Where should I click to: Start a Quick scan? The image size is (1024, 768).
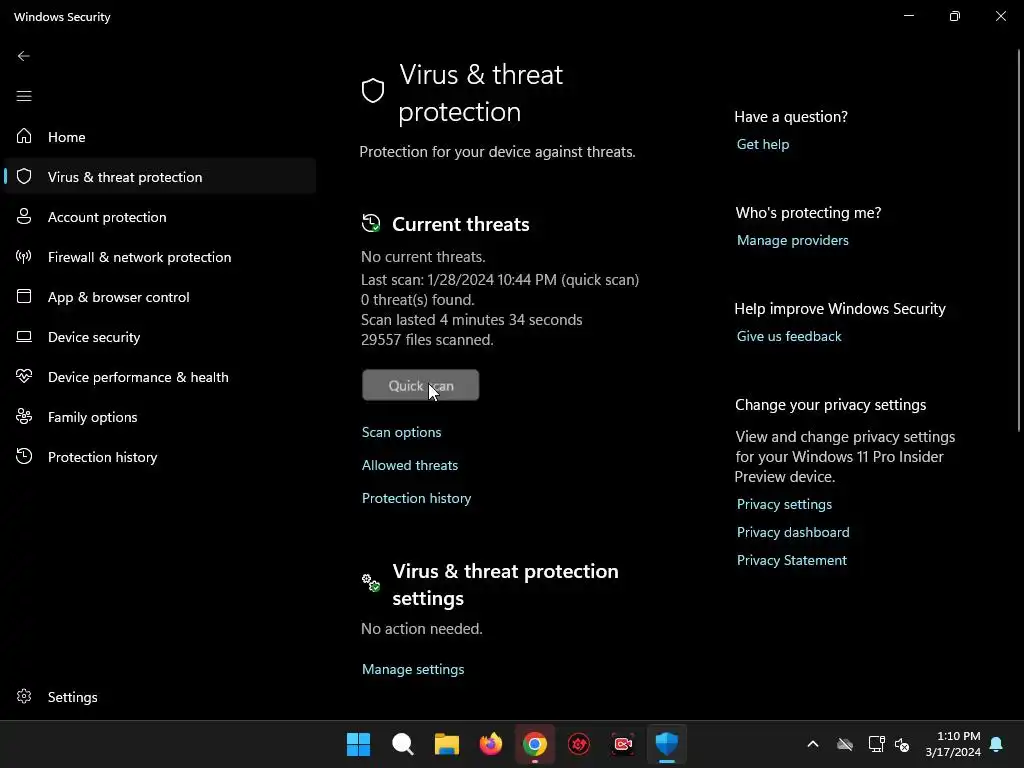coord(421,385)
